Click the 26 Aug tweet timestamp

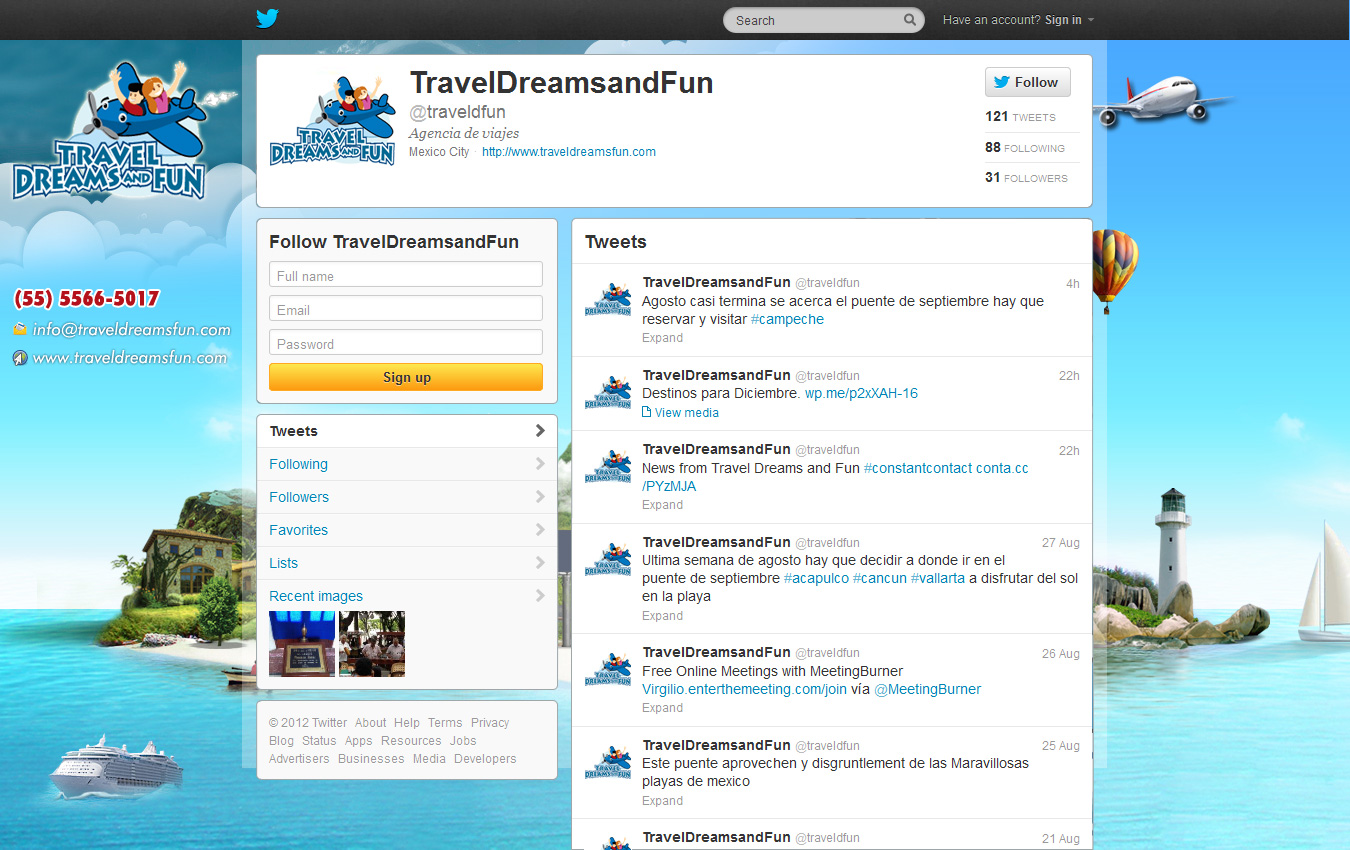tap(1060, 654)
